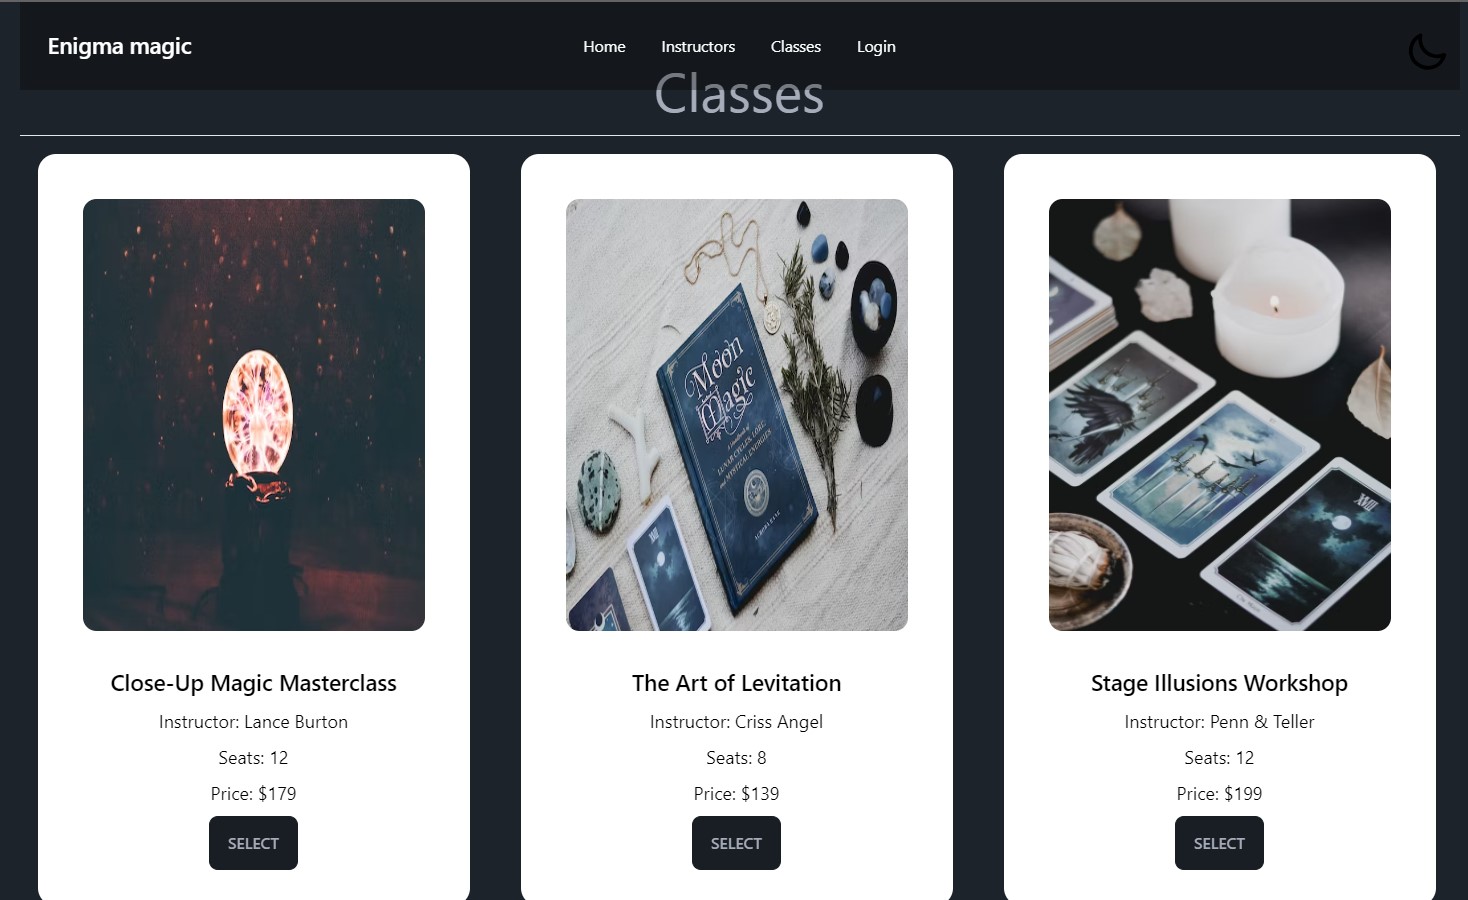Click Instructor: Criss Angel text
The width and height of the screenshot is (1468, 900).
click(737, 722)
